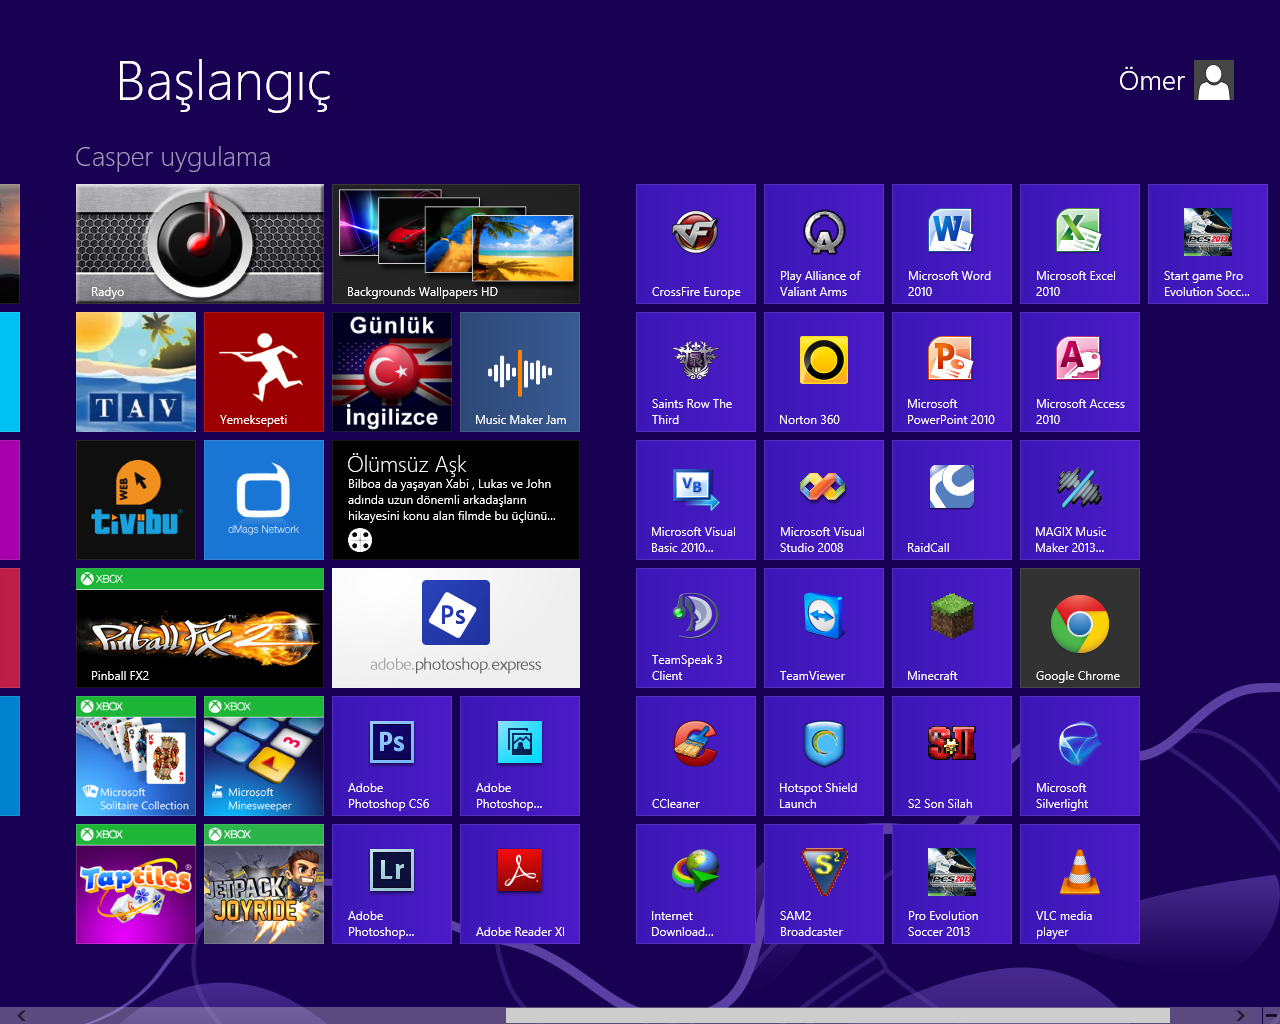Open CCleaner tile
Screen dimensions: 1280x1024
pyautogui.click(x=696, y=756)
